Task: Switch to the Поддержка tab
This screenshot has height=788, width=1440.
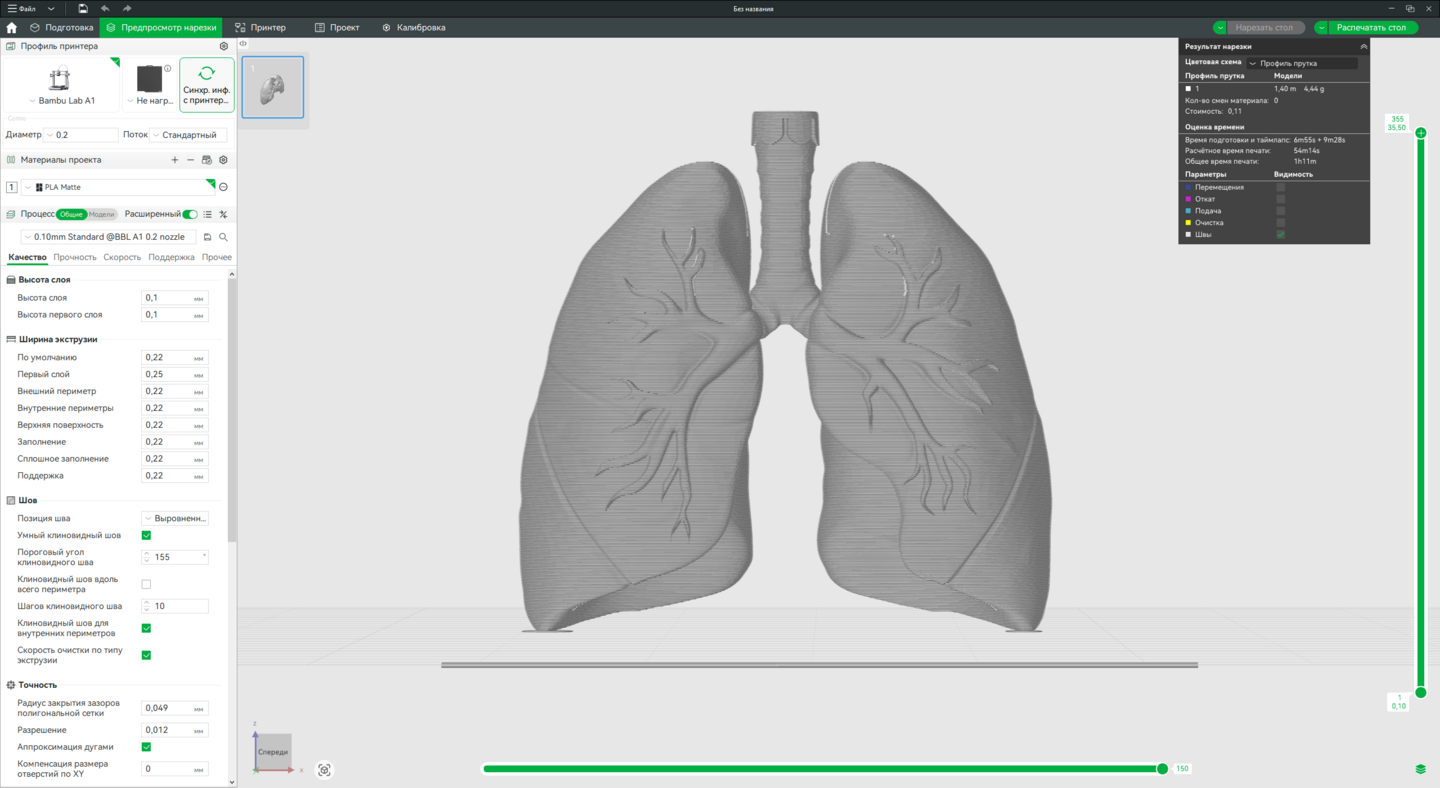Action: pyautogui.click(x=171, y=257)
